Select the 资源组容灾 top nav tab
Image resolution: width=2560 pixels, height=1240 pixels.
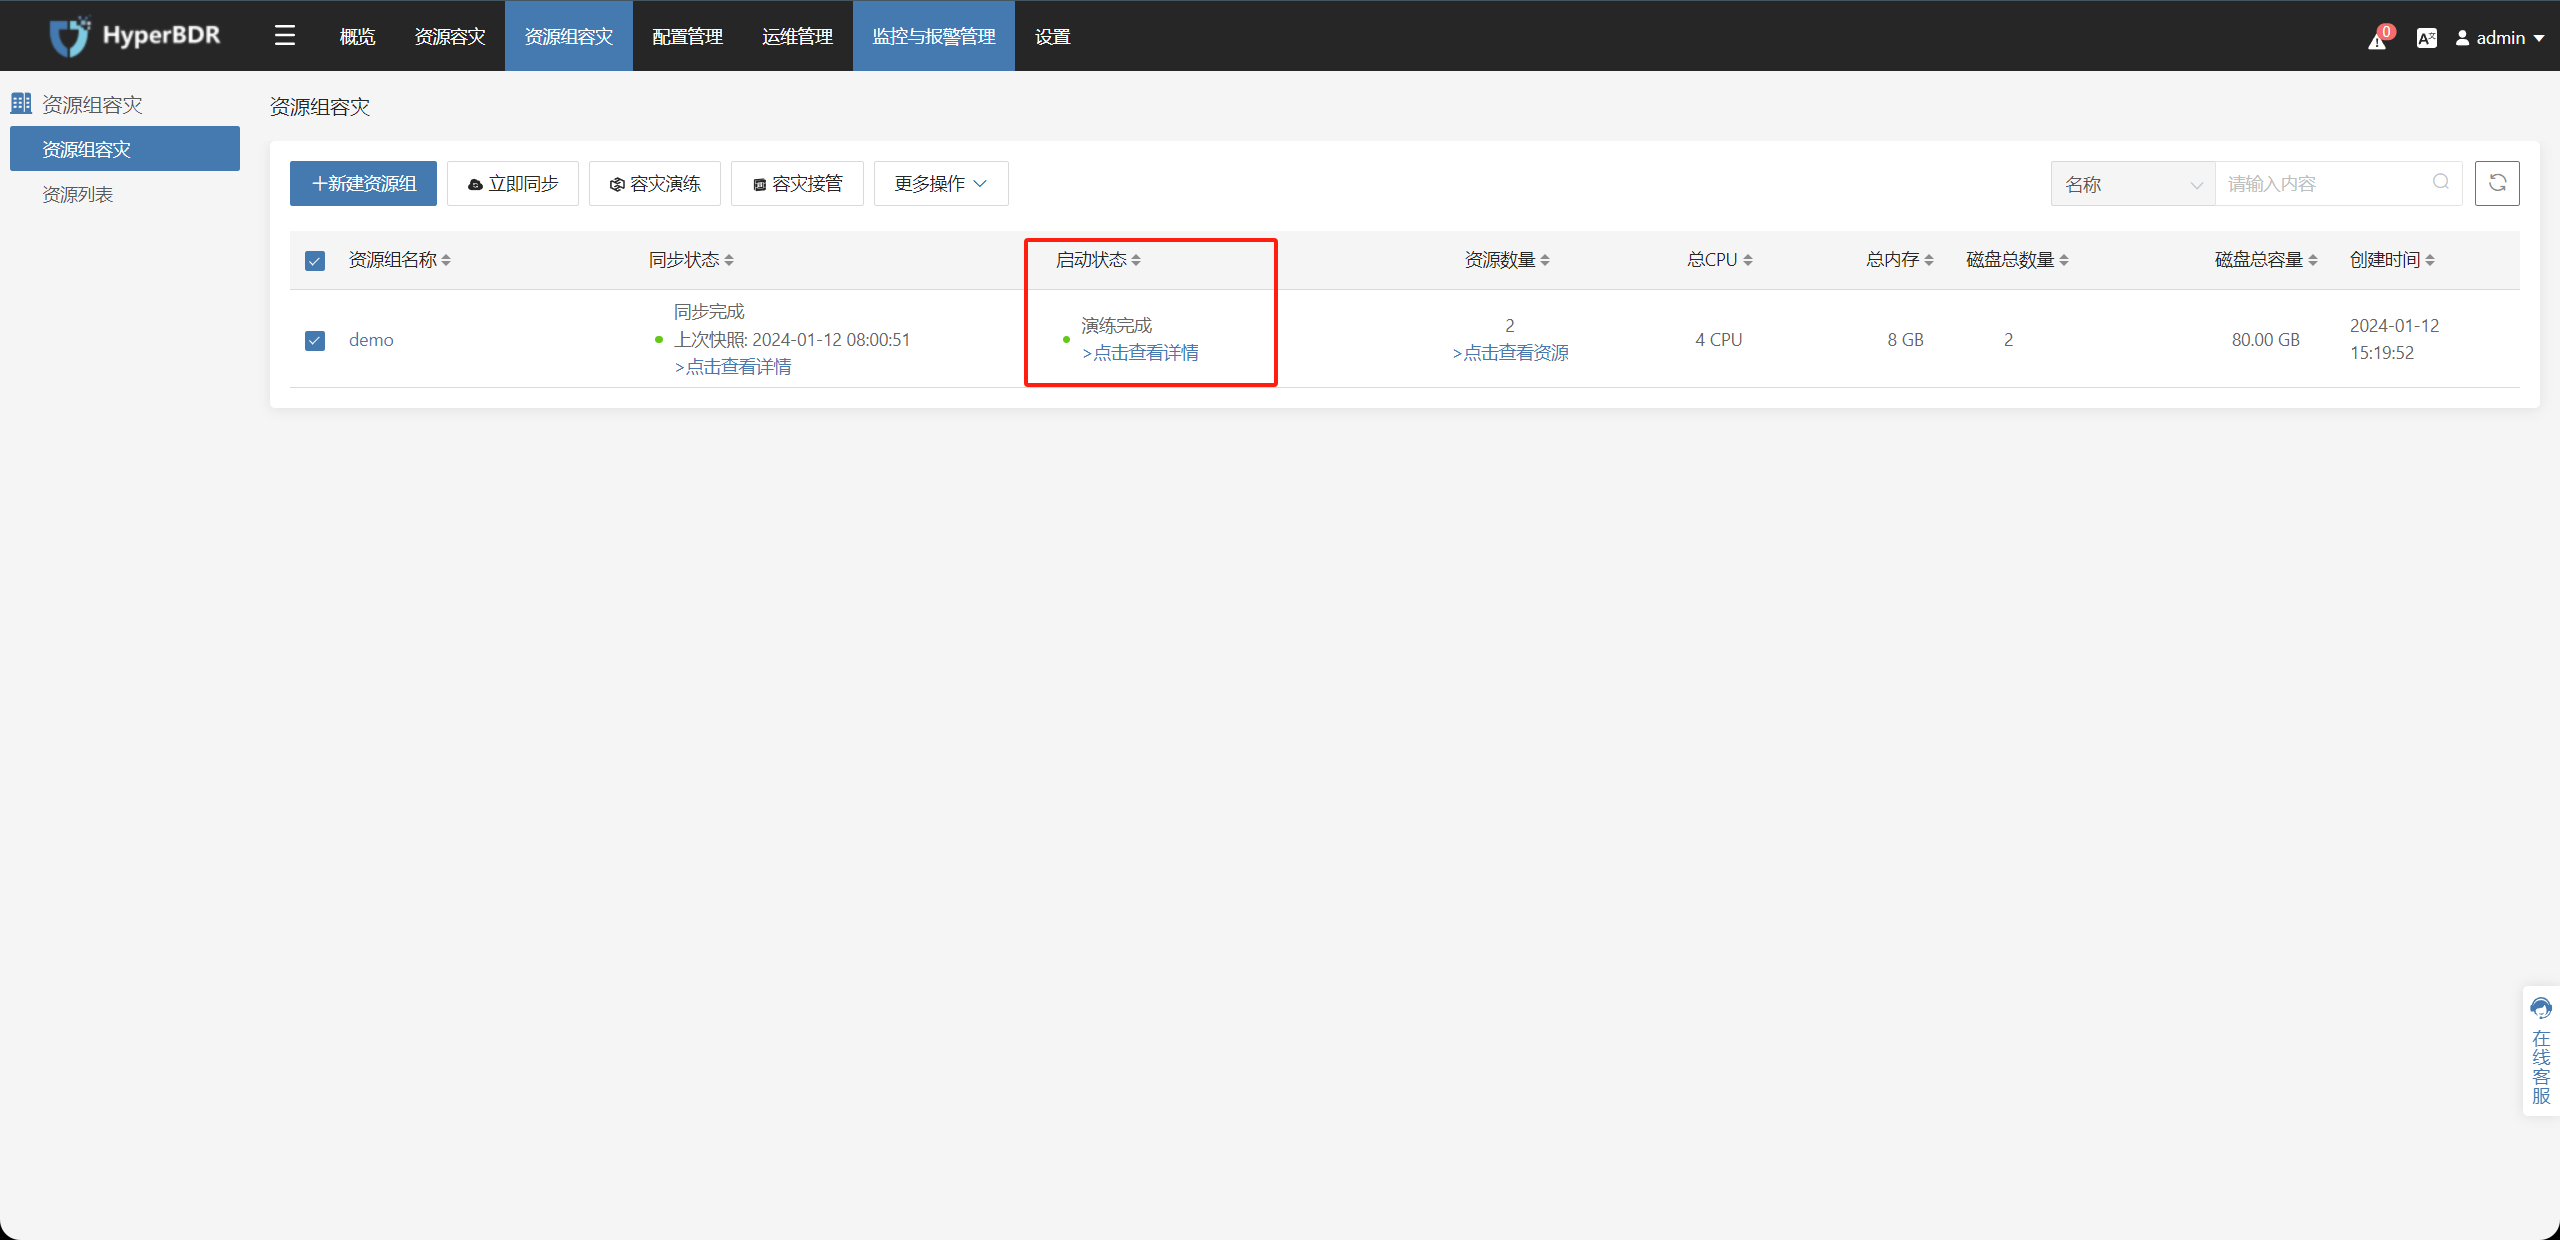(x=569, y=36)
